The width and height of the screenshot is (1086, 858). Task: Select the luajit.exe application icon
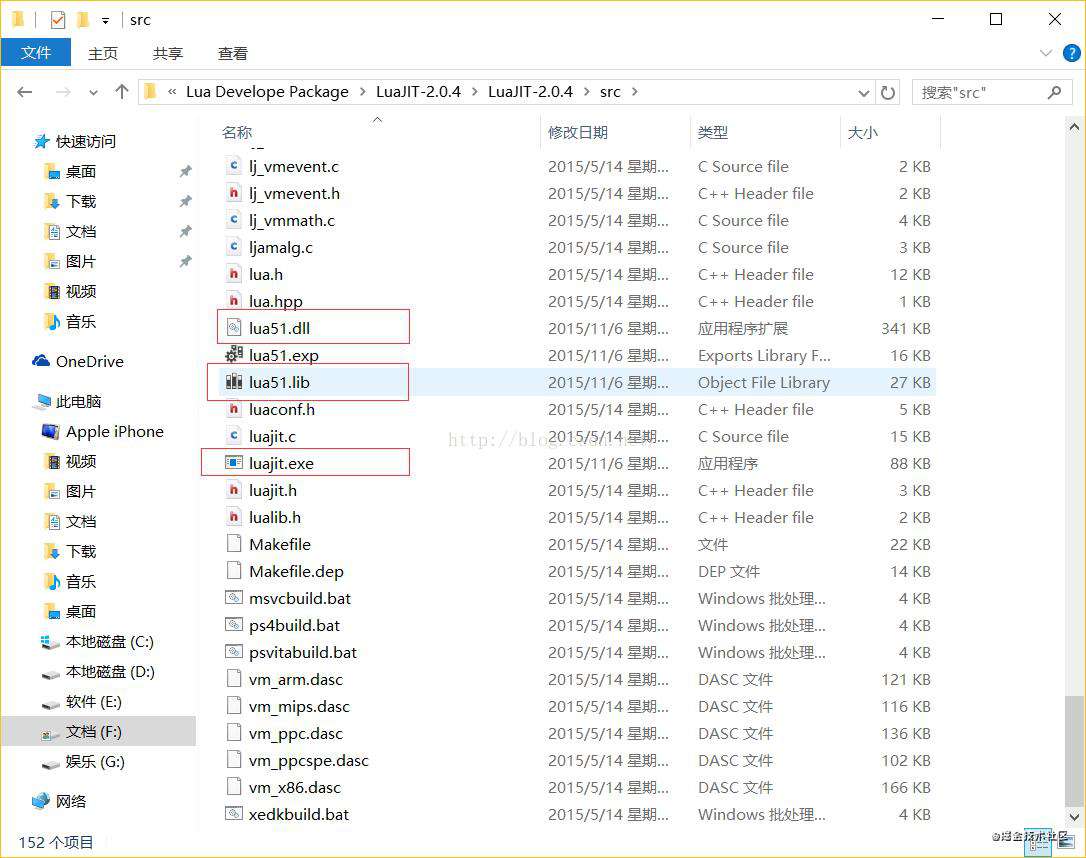pyautogui.click(x=234, y=463)
